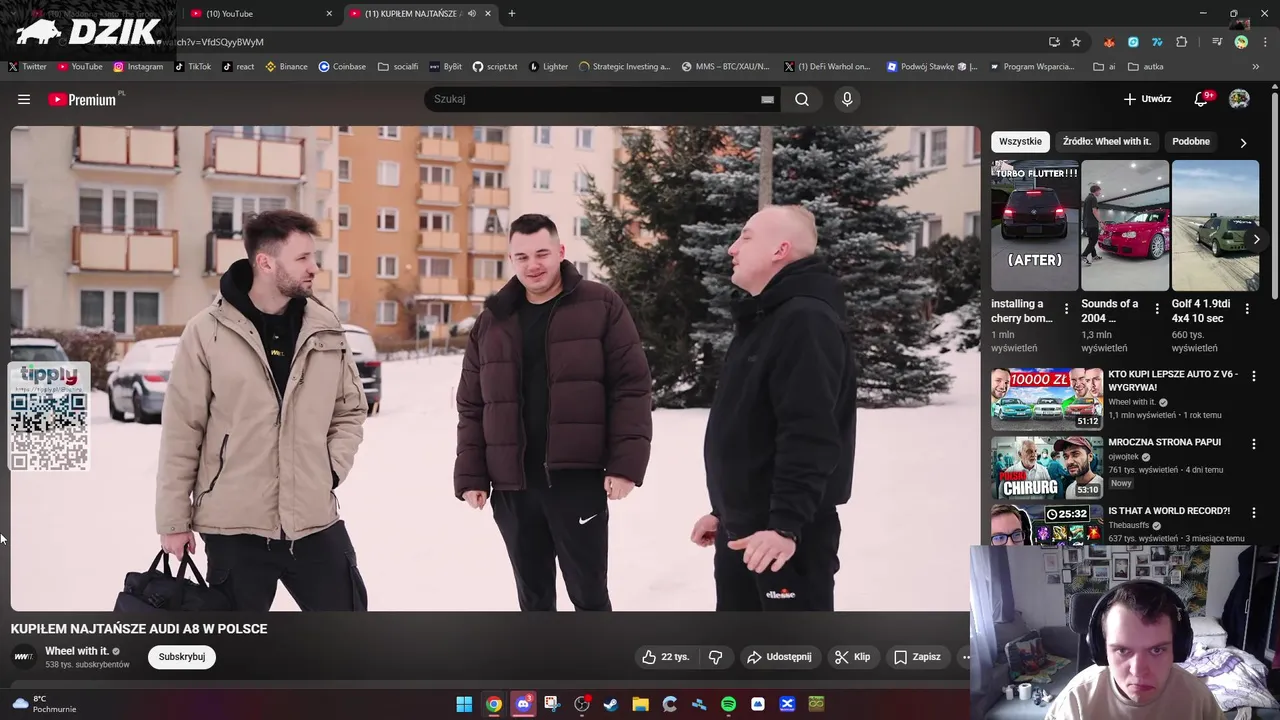This screenshot has height=720, width=1280.
Task: Open the 'Wheel with it.' channel name link
Action: click(77, 651)
